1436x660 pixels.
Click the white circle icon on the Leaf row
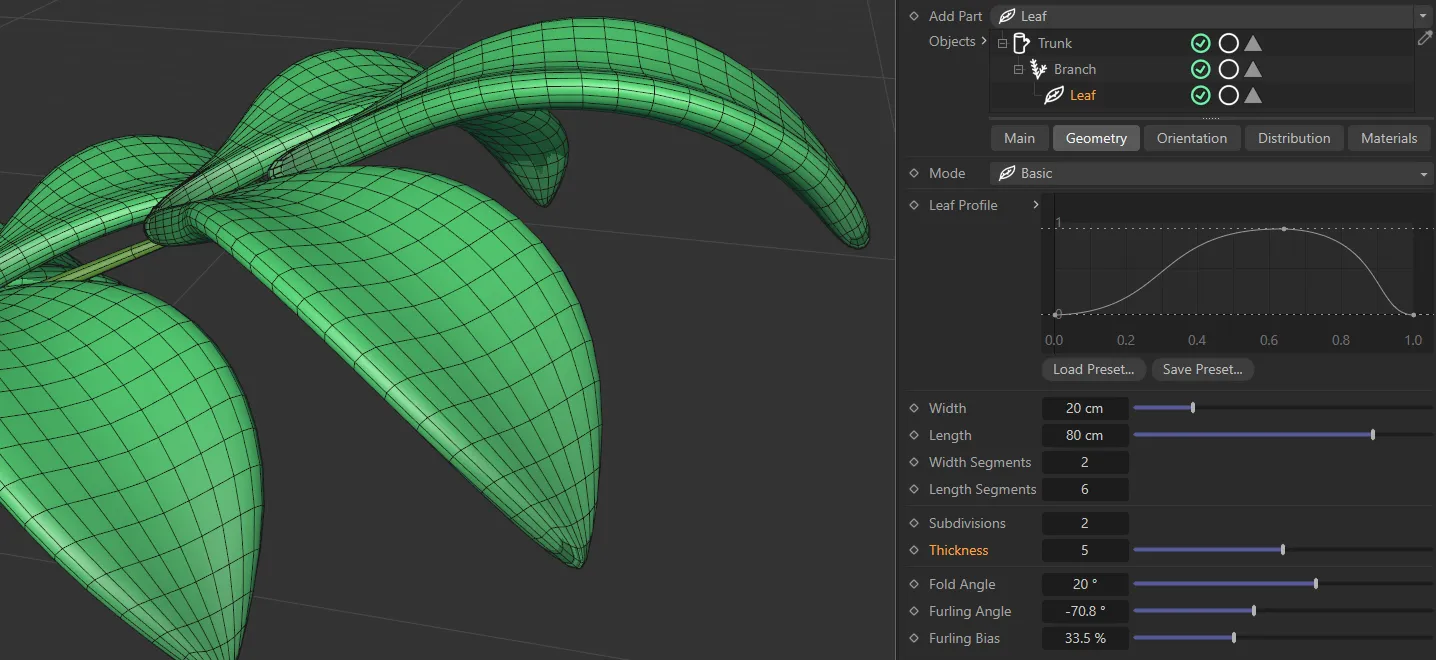click(x=1229, y=95)
